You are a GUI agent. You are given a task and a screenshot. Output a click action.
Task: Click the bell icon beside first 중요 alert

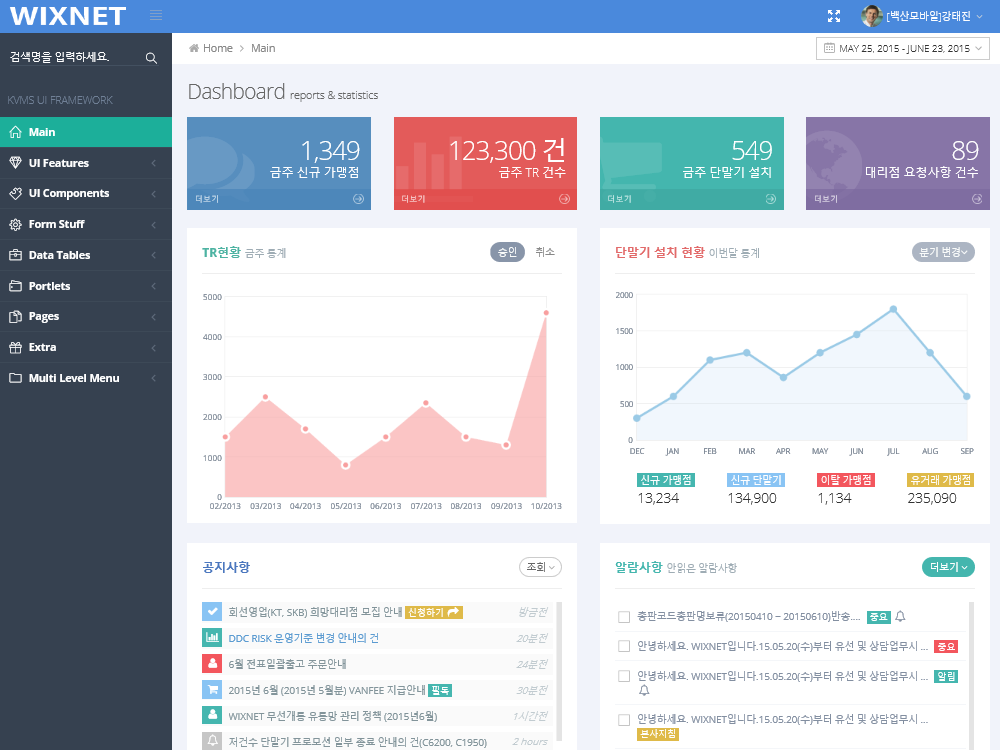pyautogui.click(x=900, y=616)
